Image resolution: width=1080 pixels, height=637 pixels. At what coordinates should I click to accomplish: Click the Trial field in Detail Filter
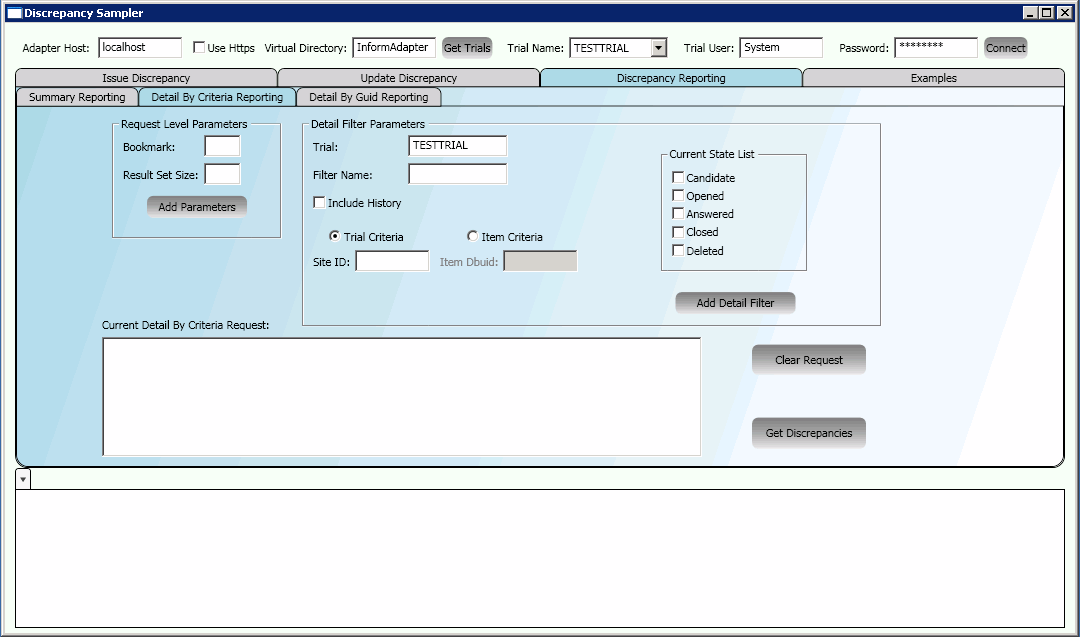[x=457, y=146]
